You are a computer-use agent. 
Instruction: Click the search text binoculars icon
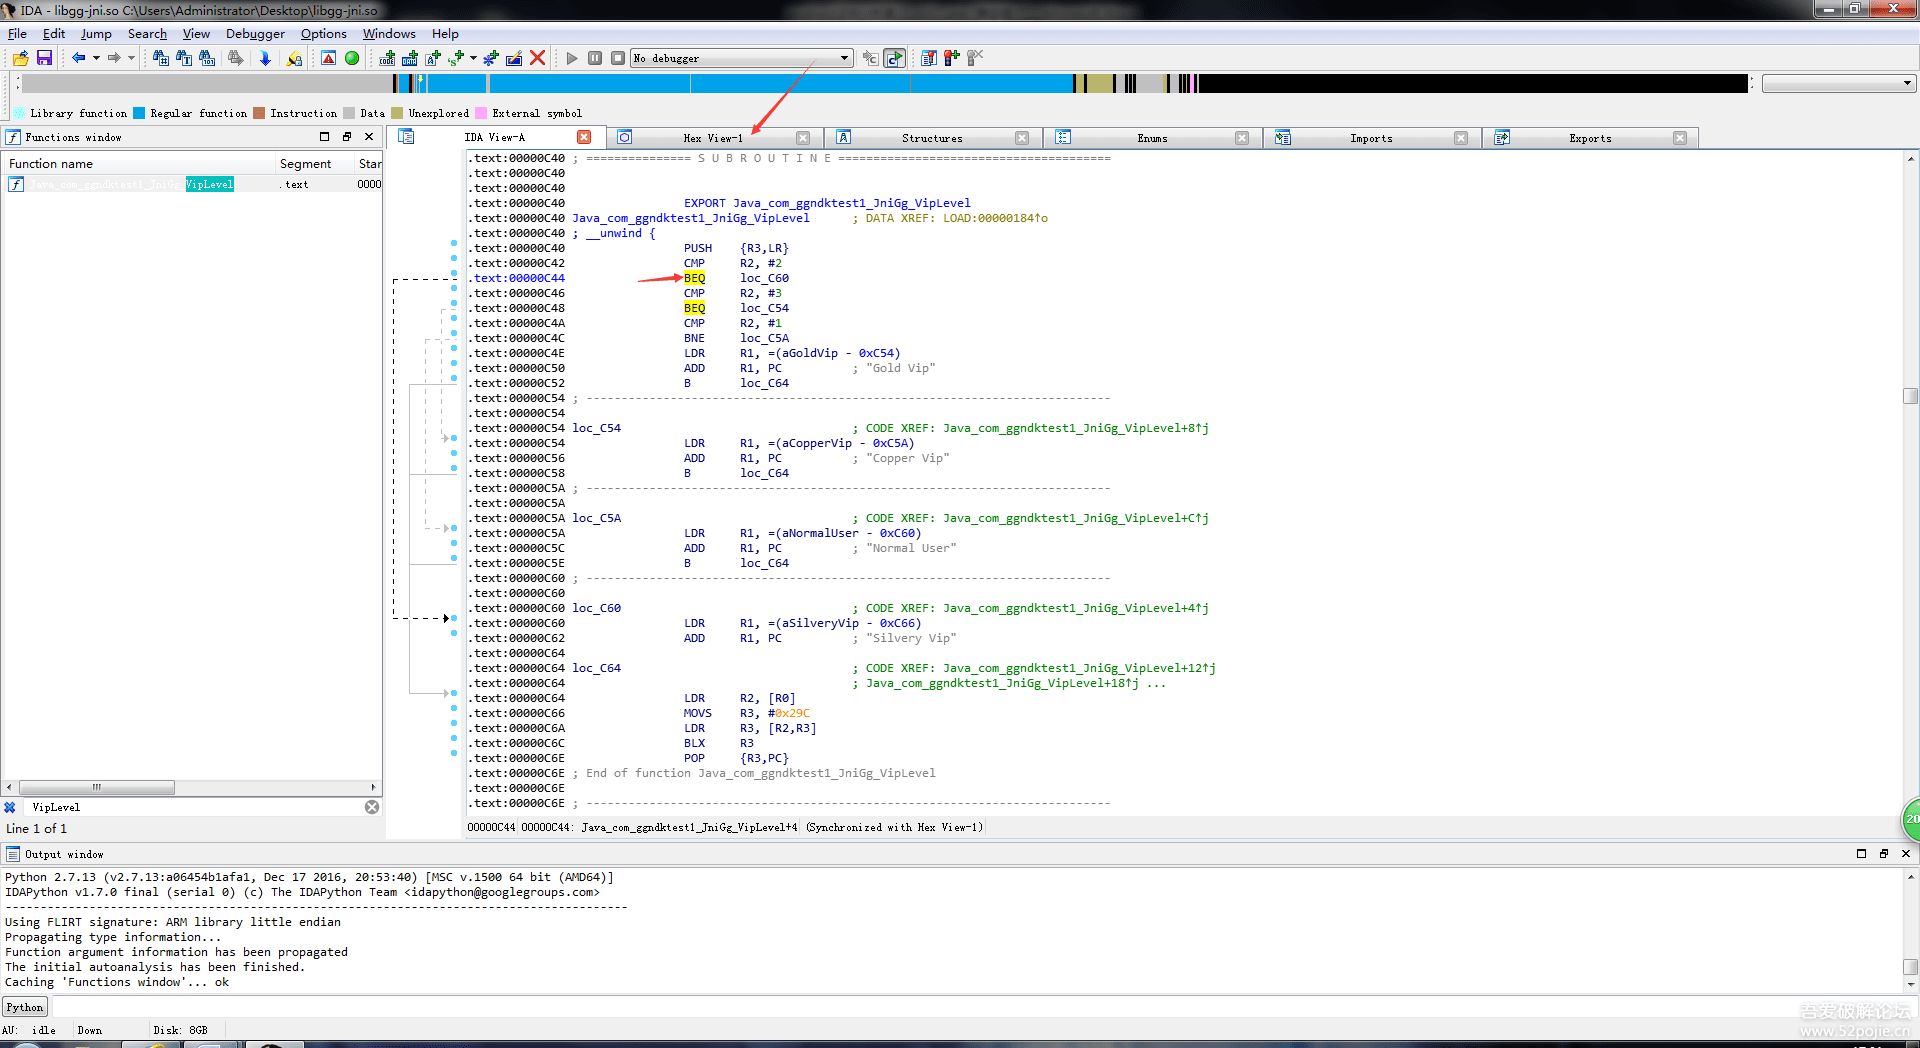184,58
